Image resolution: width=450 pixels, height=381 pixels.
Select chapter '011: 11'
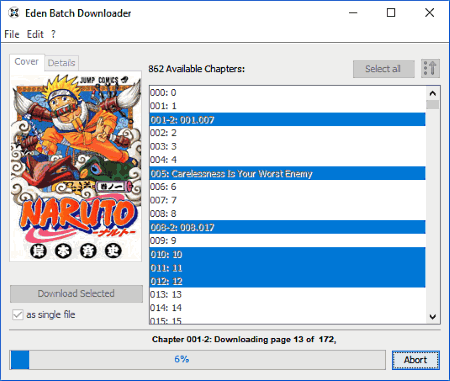pyautogui.click(x=288, y=268)
